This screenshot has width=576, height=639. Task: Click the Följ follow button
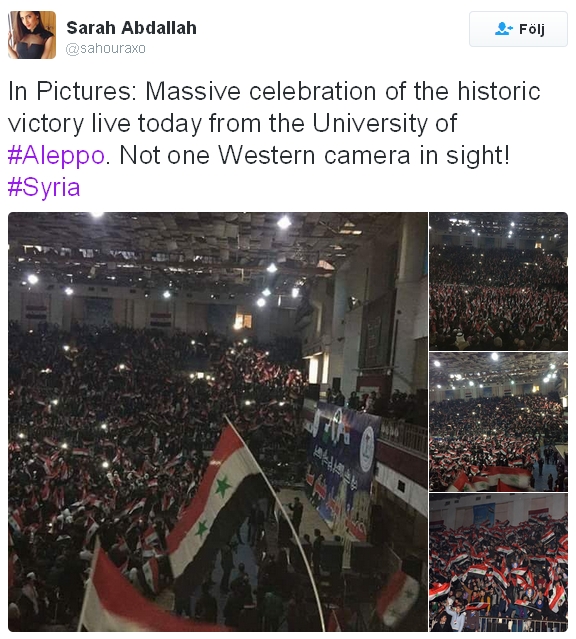tap(518, 29)
